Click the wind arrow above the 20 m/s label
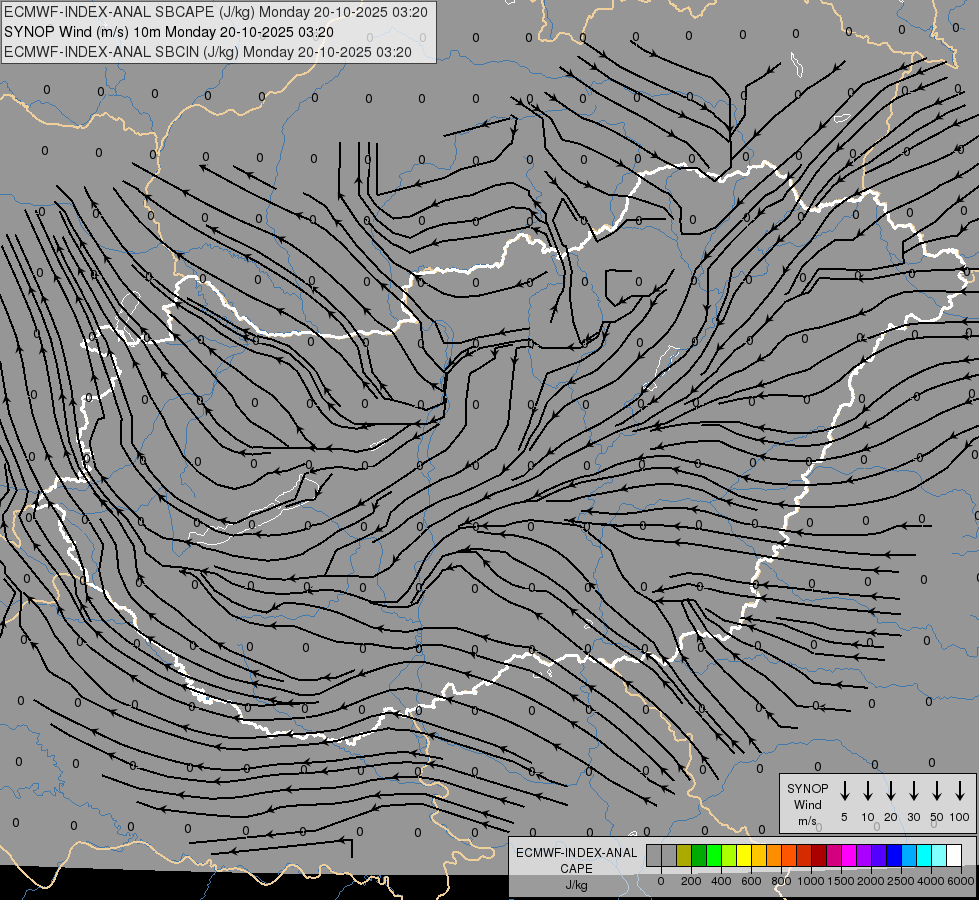Image resolution: width=979 pixels, height=900 pixels. pyautogui.click(x=891, y=791)
